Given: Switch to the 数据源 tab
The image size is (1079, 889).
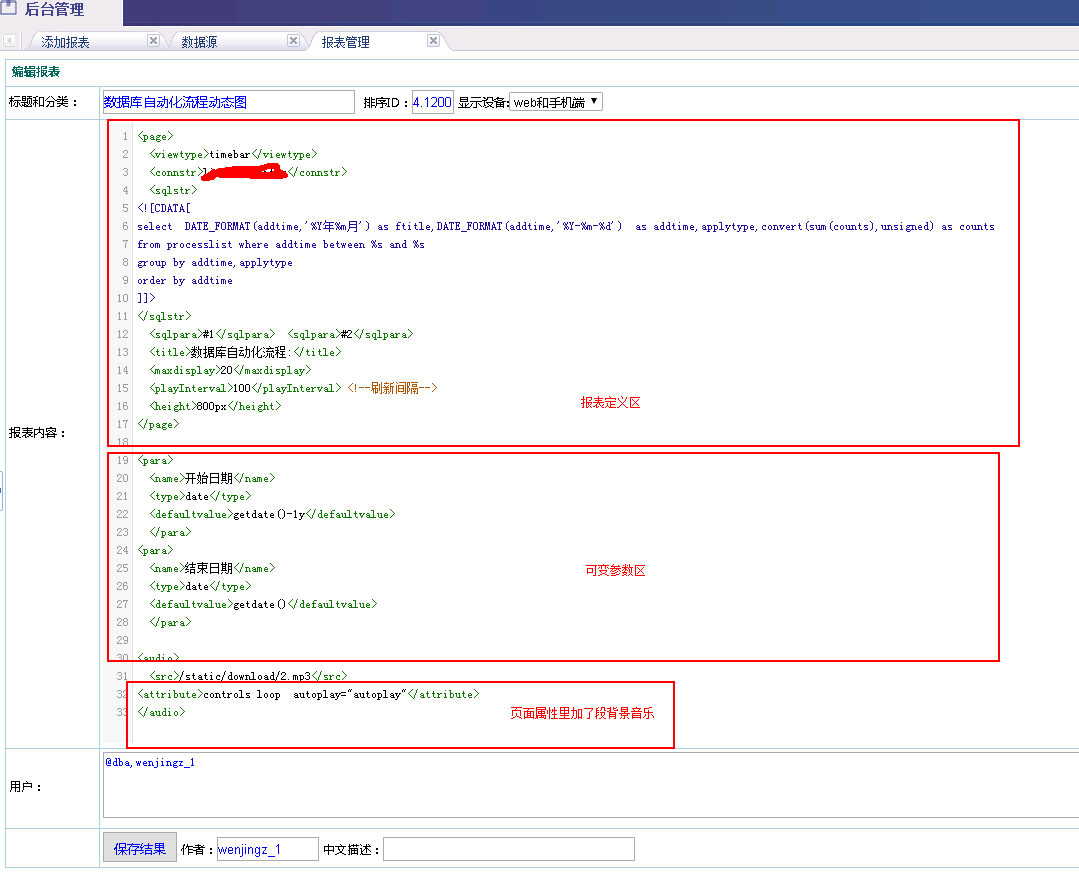Looking at the screenshot, I should (199, 42).
